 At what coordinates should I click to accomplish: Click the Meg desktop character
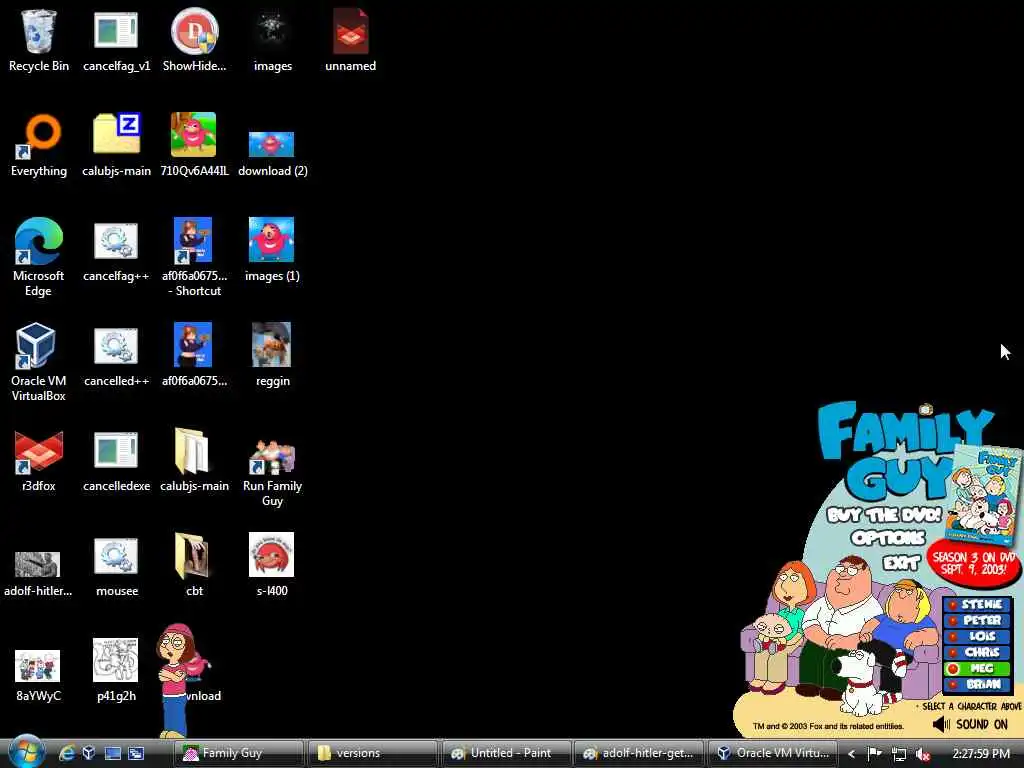point(175,679)
